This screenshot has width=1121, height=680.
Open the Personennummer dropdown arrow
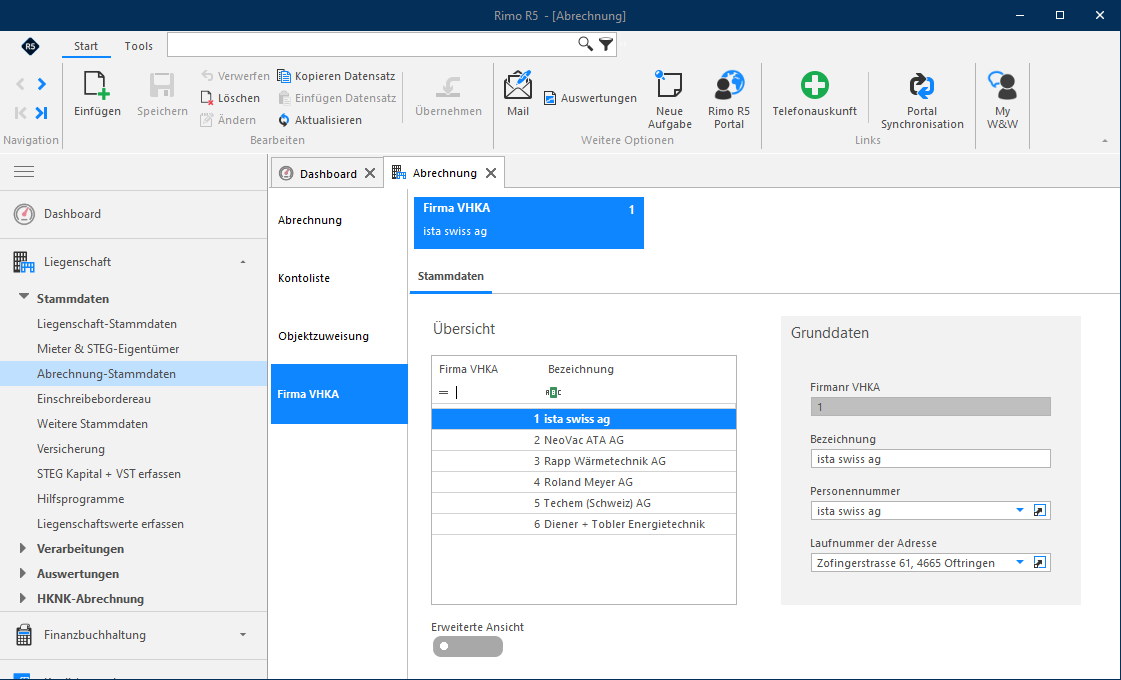click(x=1020, y=511)
